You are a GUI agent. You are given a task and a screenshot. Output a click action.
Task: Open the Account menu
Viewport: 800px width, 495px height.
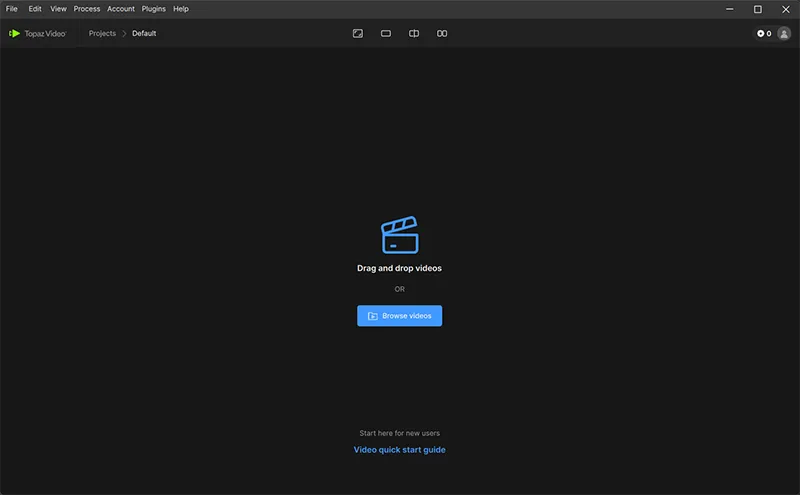point(121,9)
